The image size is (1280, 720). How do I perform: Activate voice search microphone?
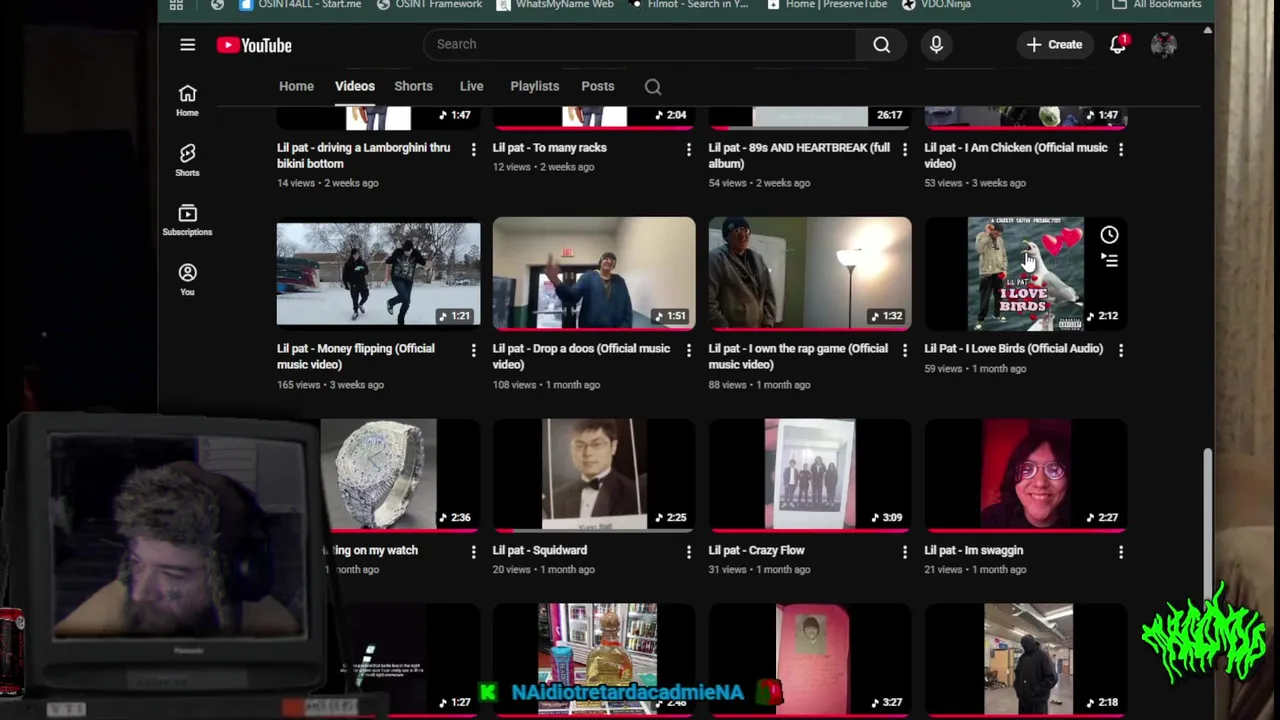936,44
